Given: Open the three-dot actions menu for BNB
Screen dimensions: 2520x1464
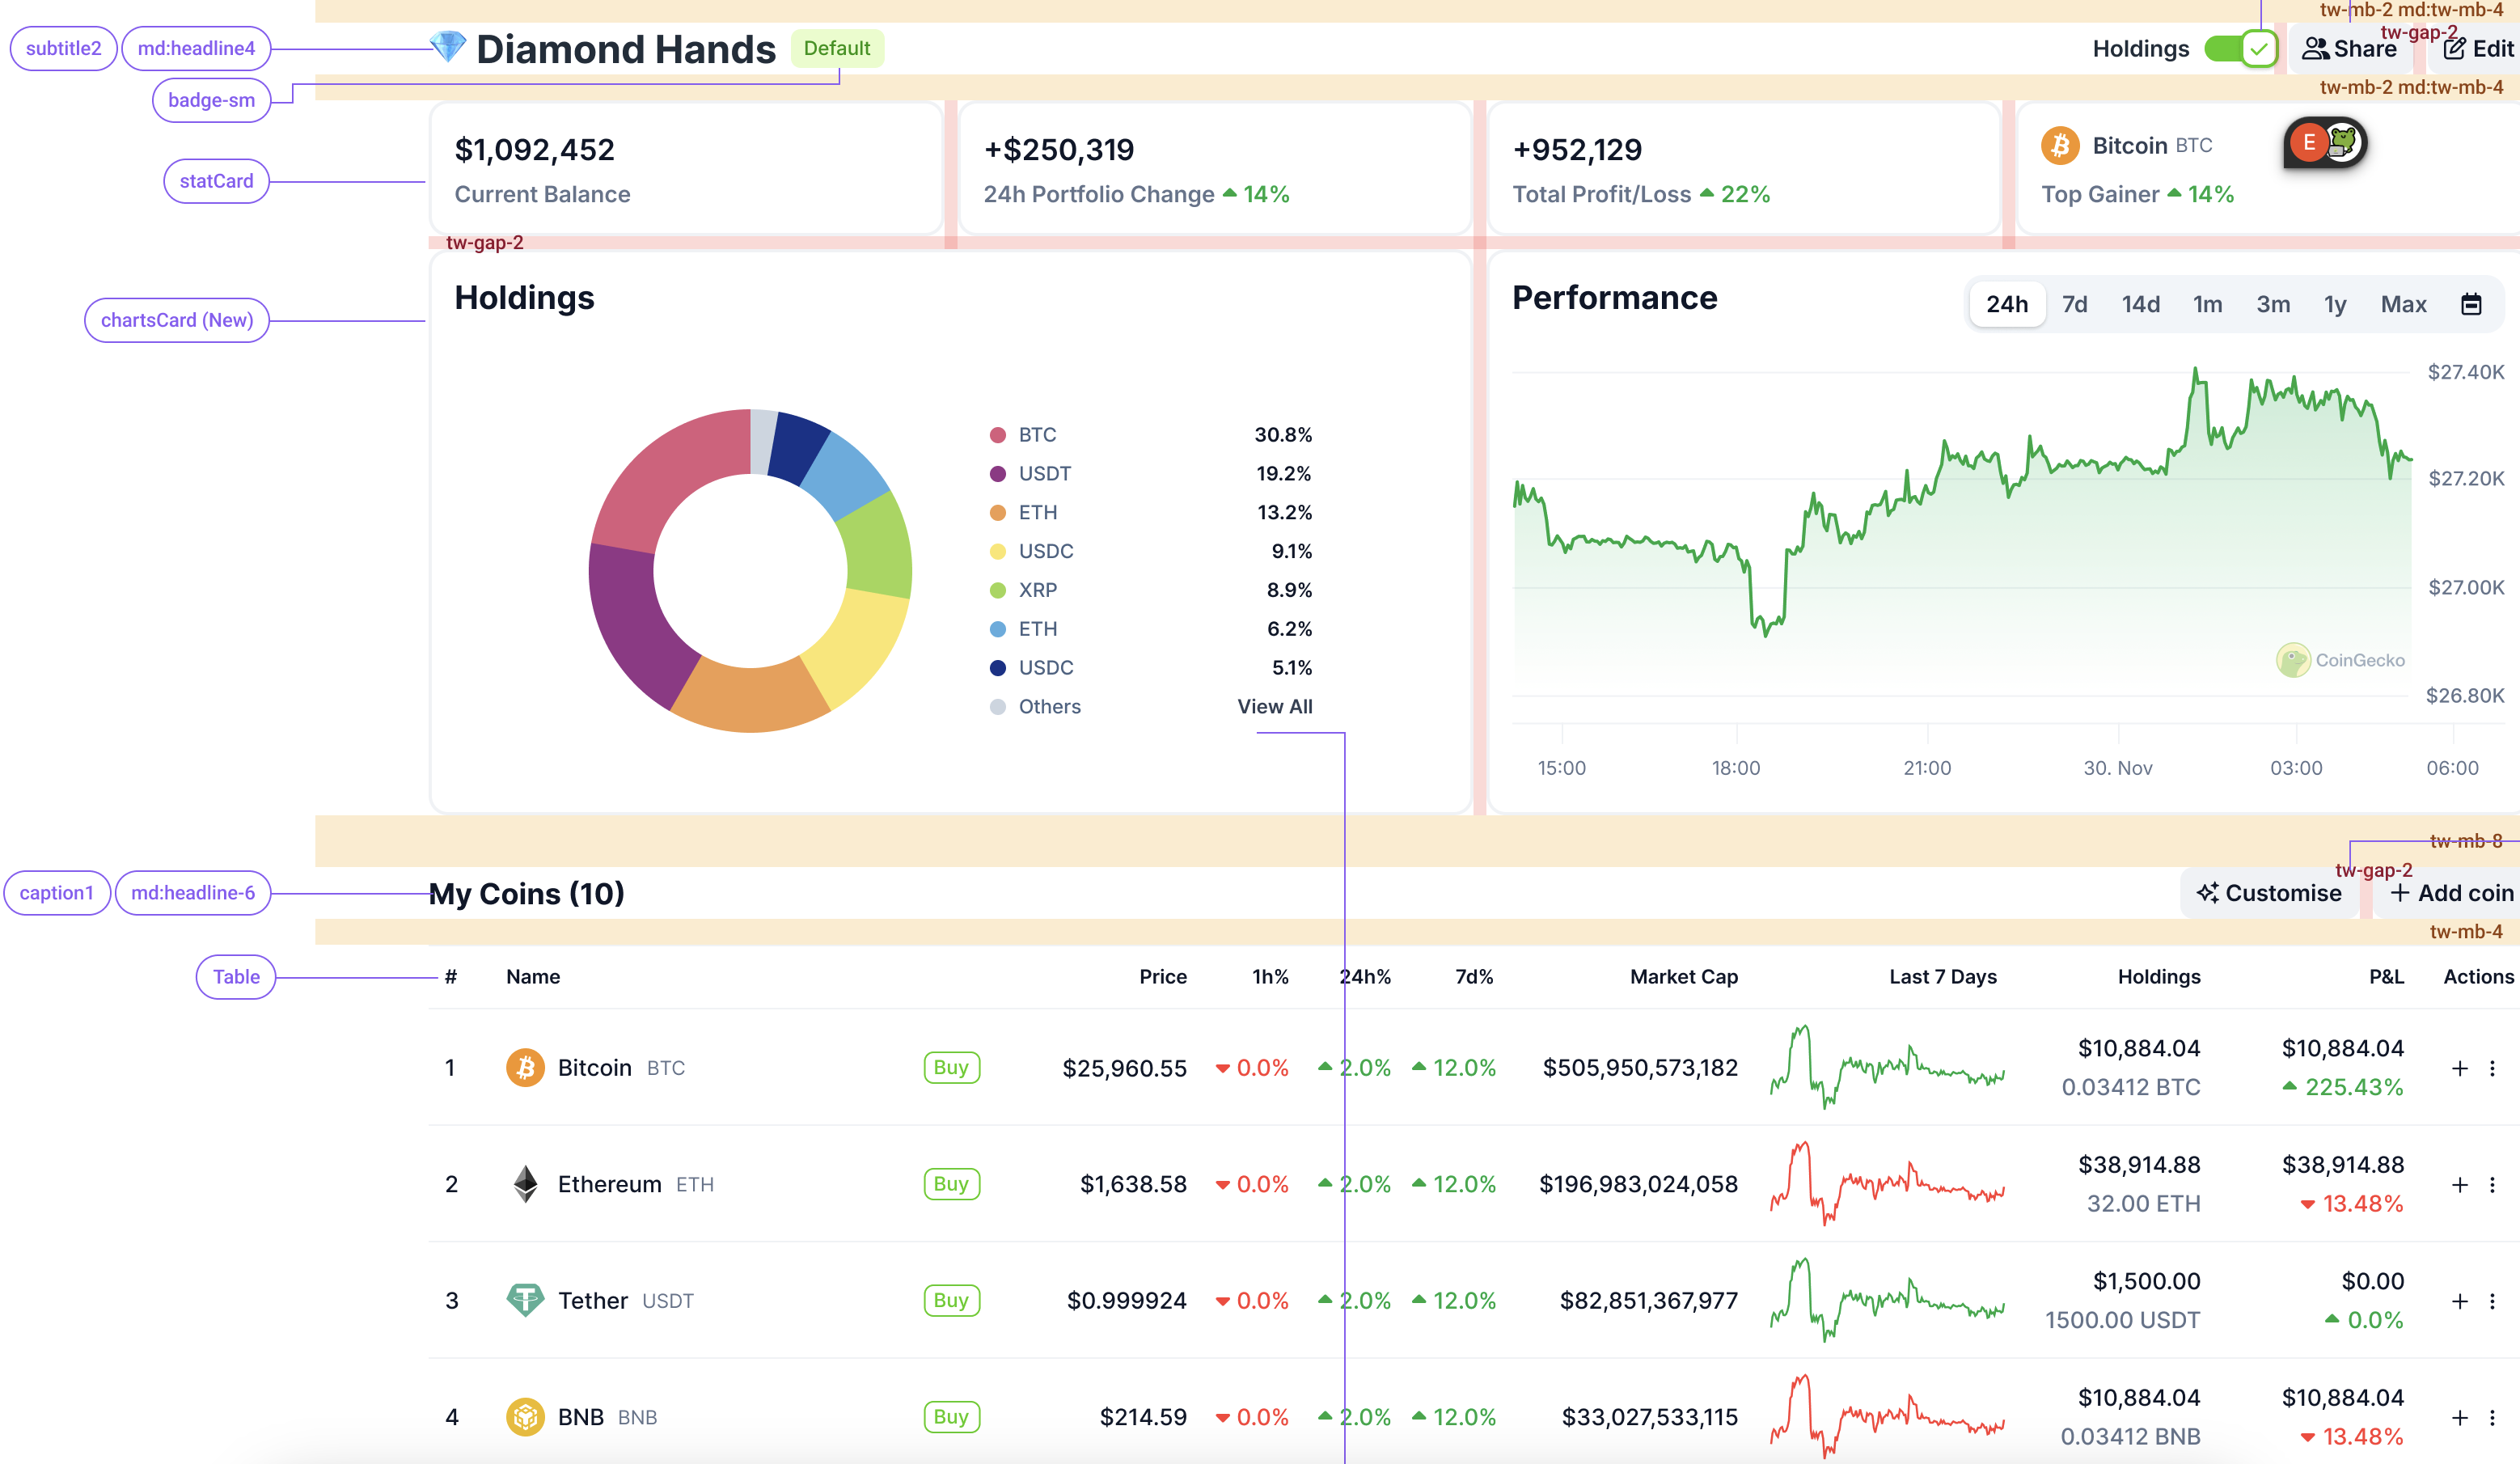Looking at the screenshot, I should (x=2495, y=1417).
